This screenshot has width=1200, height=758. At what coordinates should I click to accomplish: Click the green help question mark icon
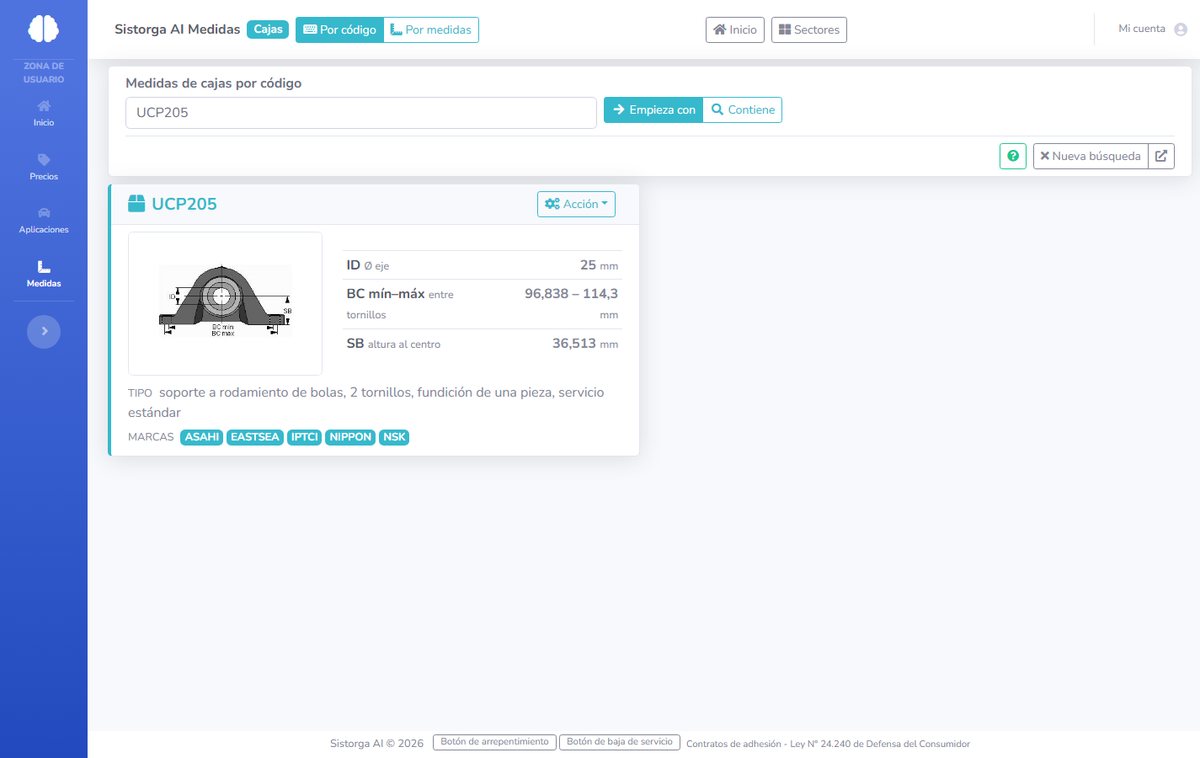(x=1013, y=156)
